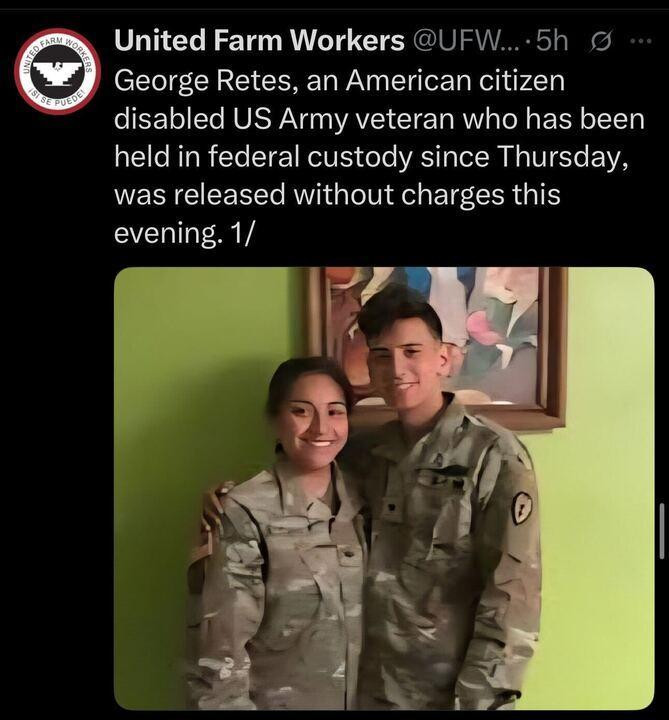Click the rank insignia on the right uniform chest

[393, 507]
